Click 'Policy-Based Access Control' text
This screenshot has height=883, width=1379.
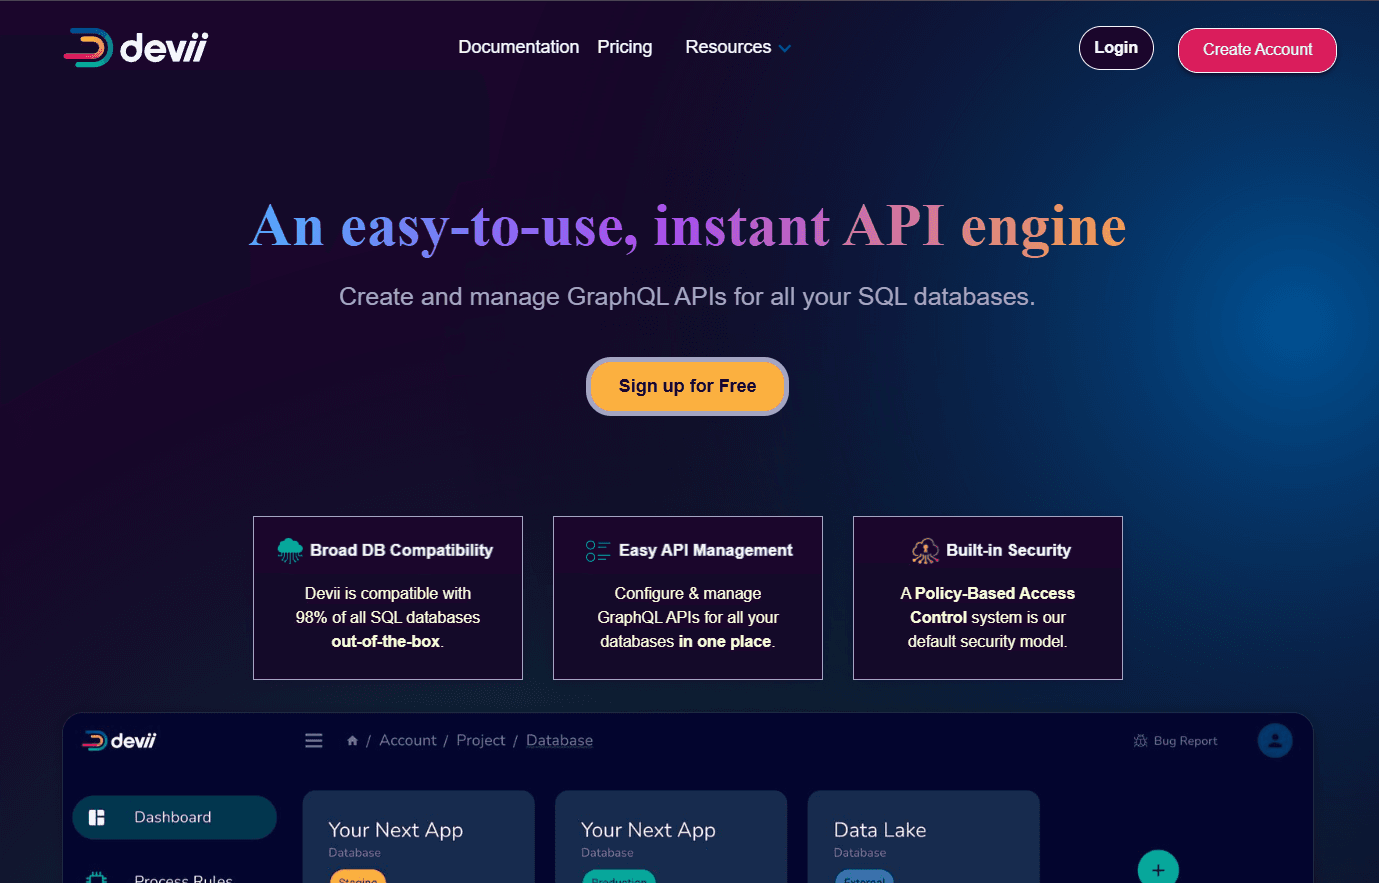(x=993, y=605)
